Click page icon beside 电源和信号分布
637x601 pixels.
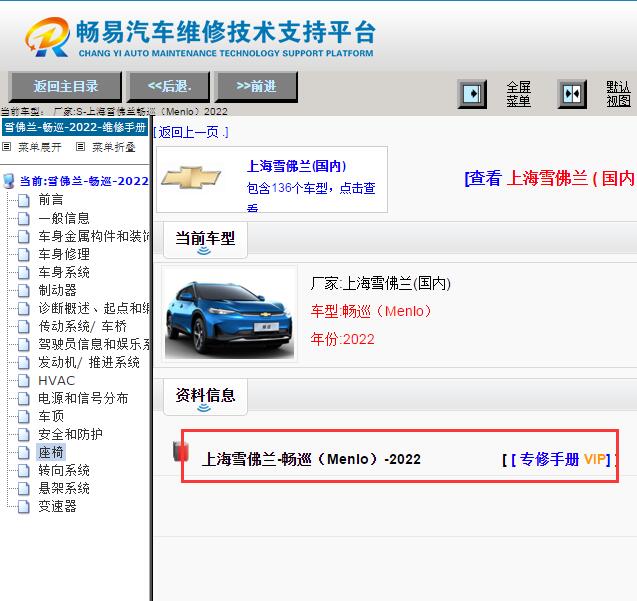(24, 398)
